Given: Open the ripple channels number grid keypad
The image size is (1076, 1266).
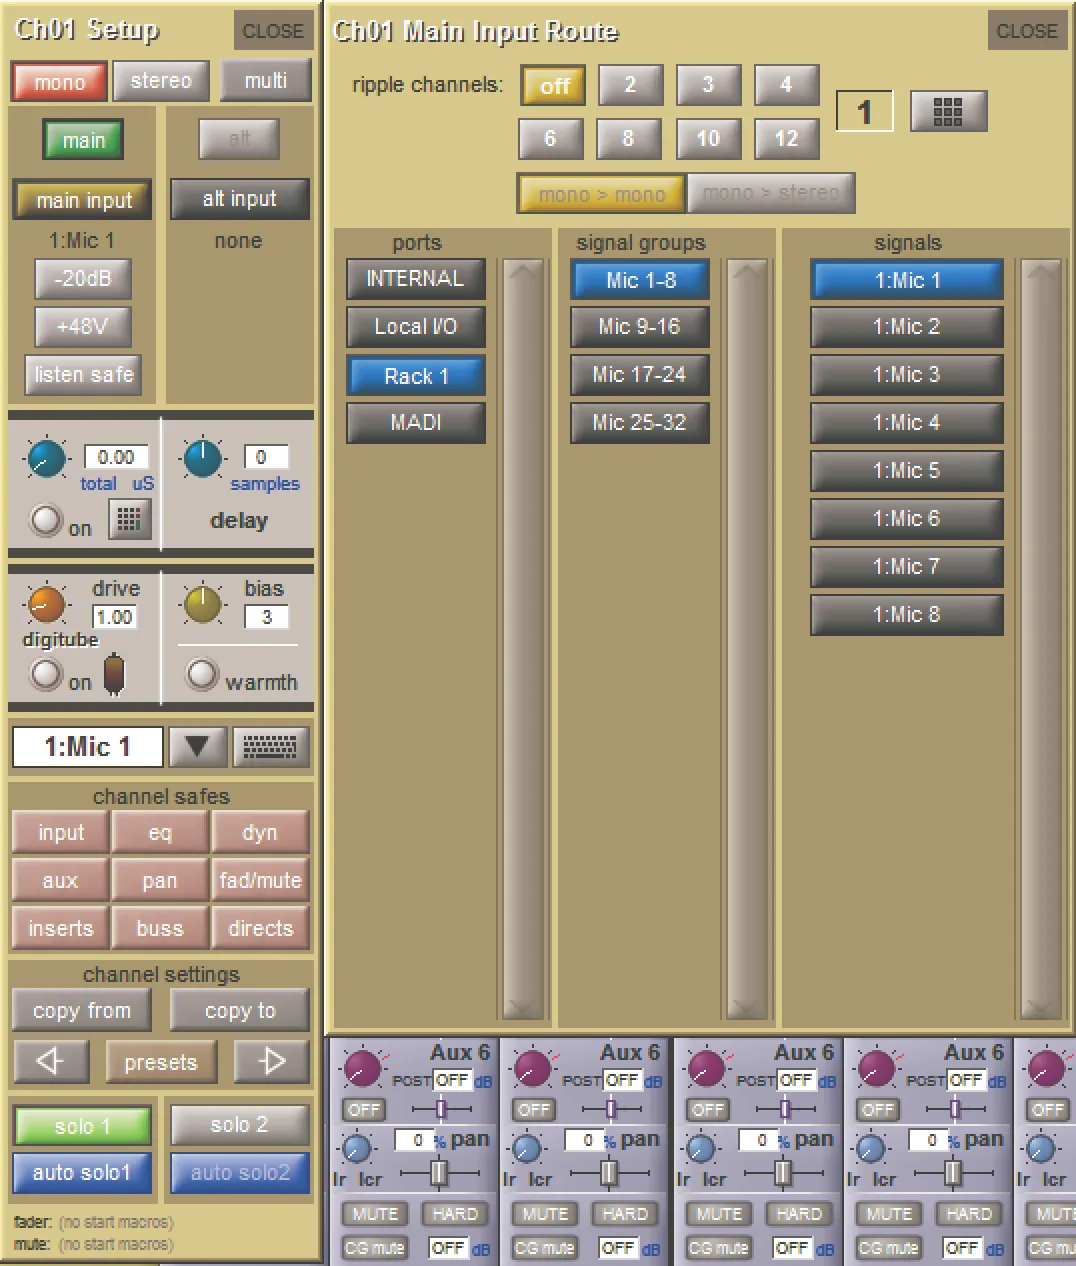Looking at the screenshot, I should [x=948, y=111].
